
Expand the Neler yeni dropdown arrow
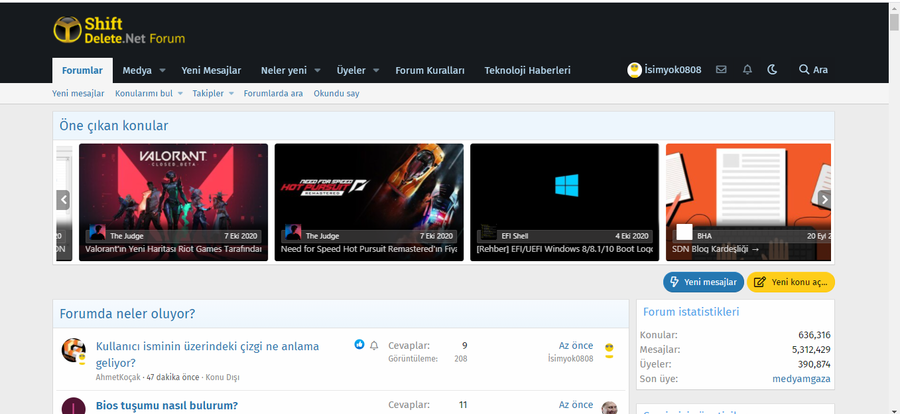[317, 71]
